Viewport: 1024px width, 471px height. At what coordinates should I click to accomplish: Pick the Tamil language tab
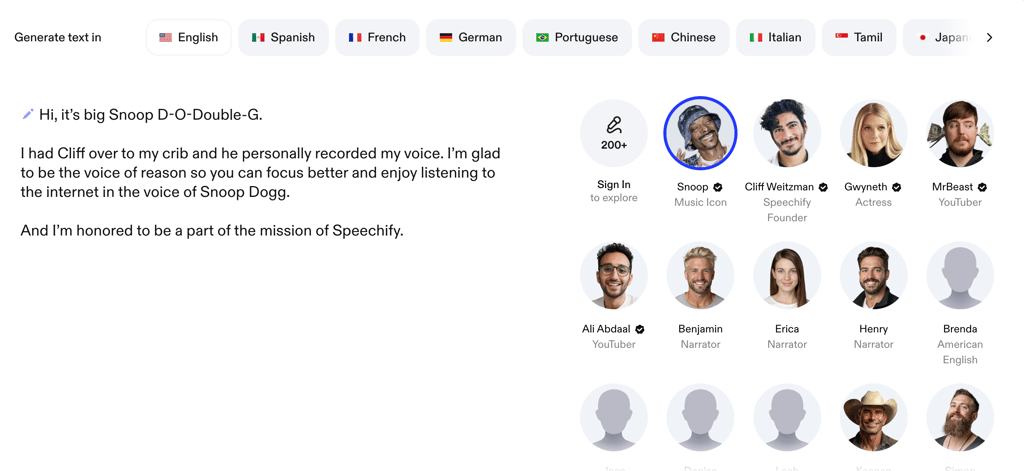coord(858,38)
